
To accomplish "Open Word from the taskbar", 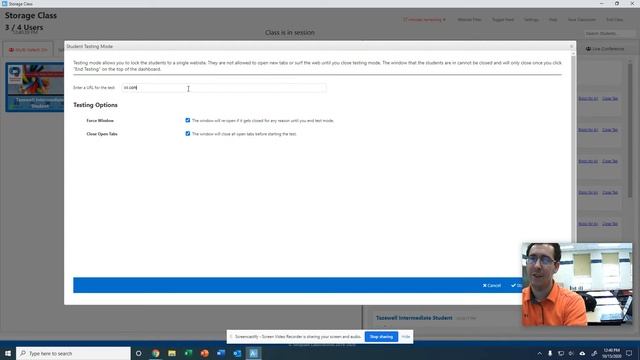I will tap(221, 353).
